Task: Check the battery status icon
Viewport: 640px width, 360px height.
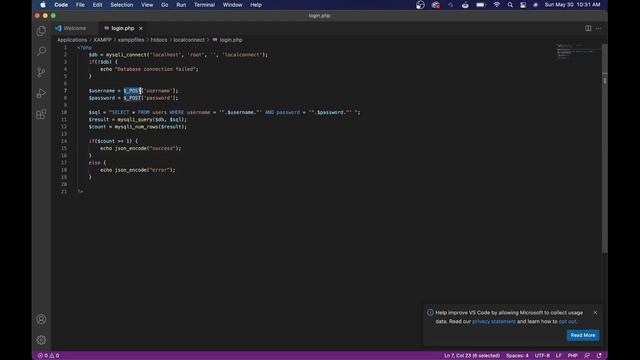Action: click(x=481, y=5)
